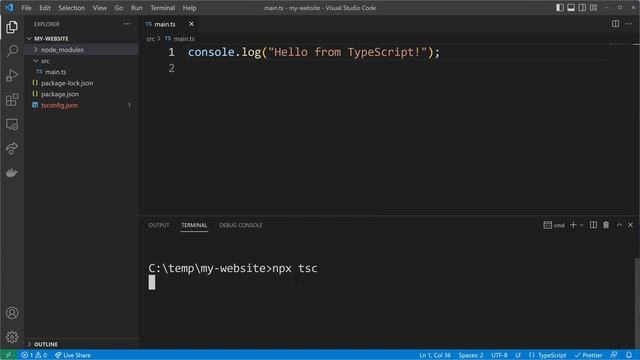This screenshot has width=640, height=360.
Task: Start Live Share from status bar
Action: [x=73, y=355]
